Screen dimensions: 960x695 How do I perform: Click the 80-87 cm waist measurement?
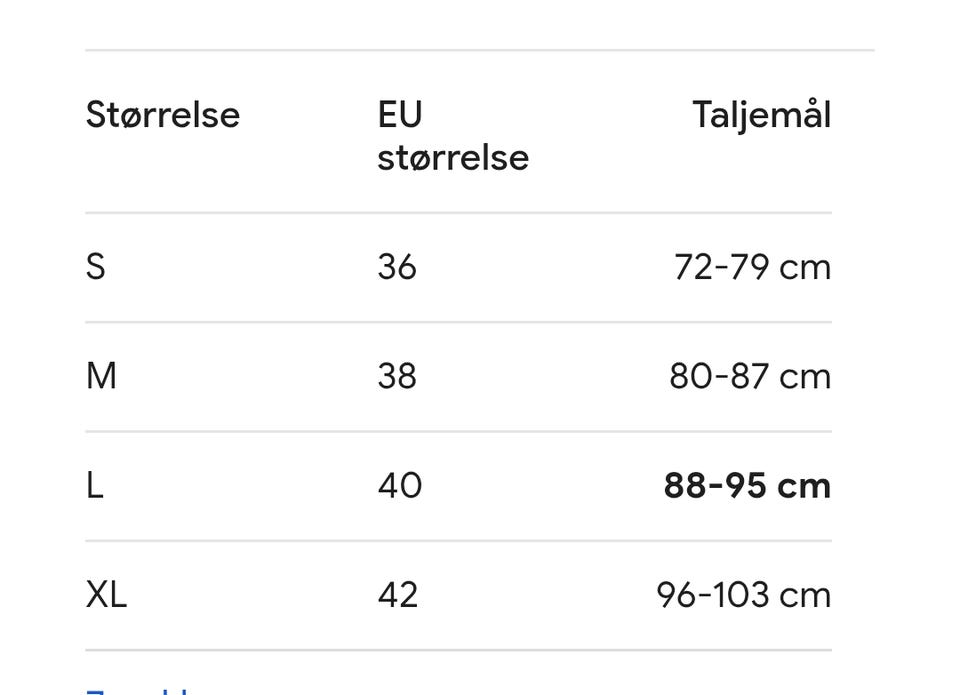coord(750,376)
